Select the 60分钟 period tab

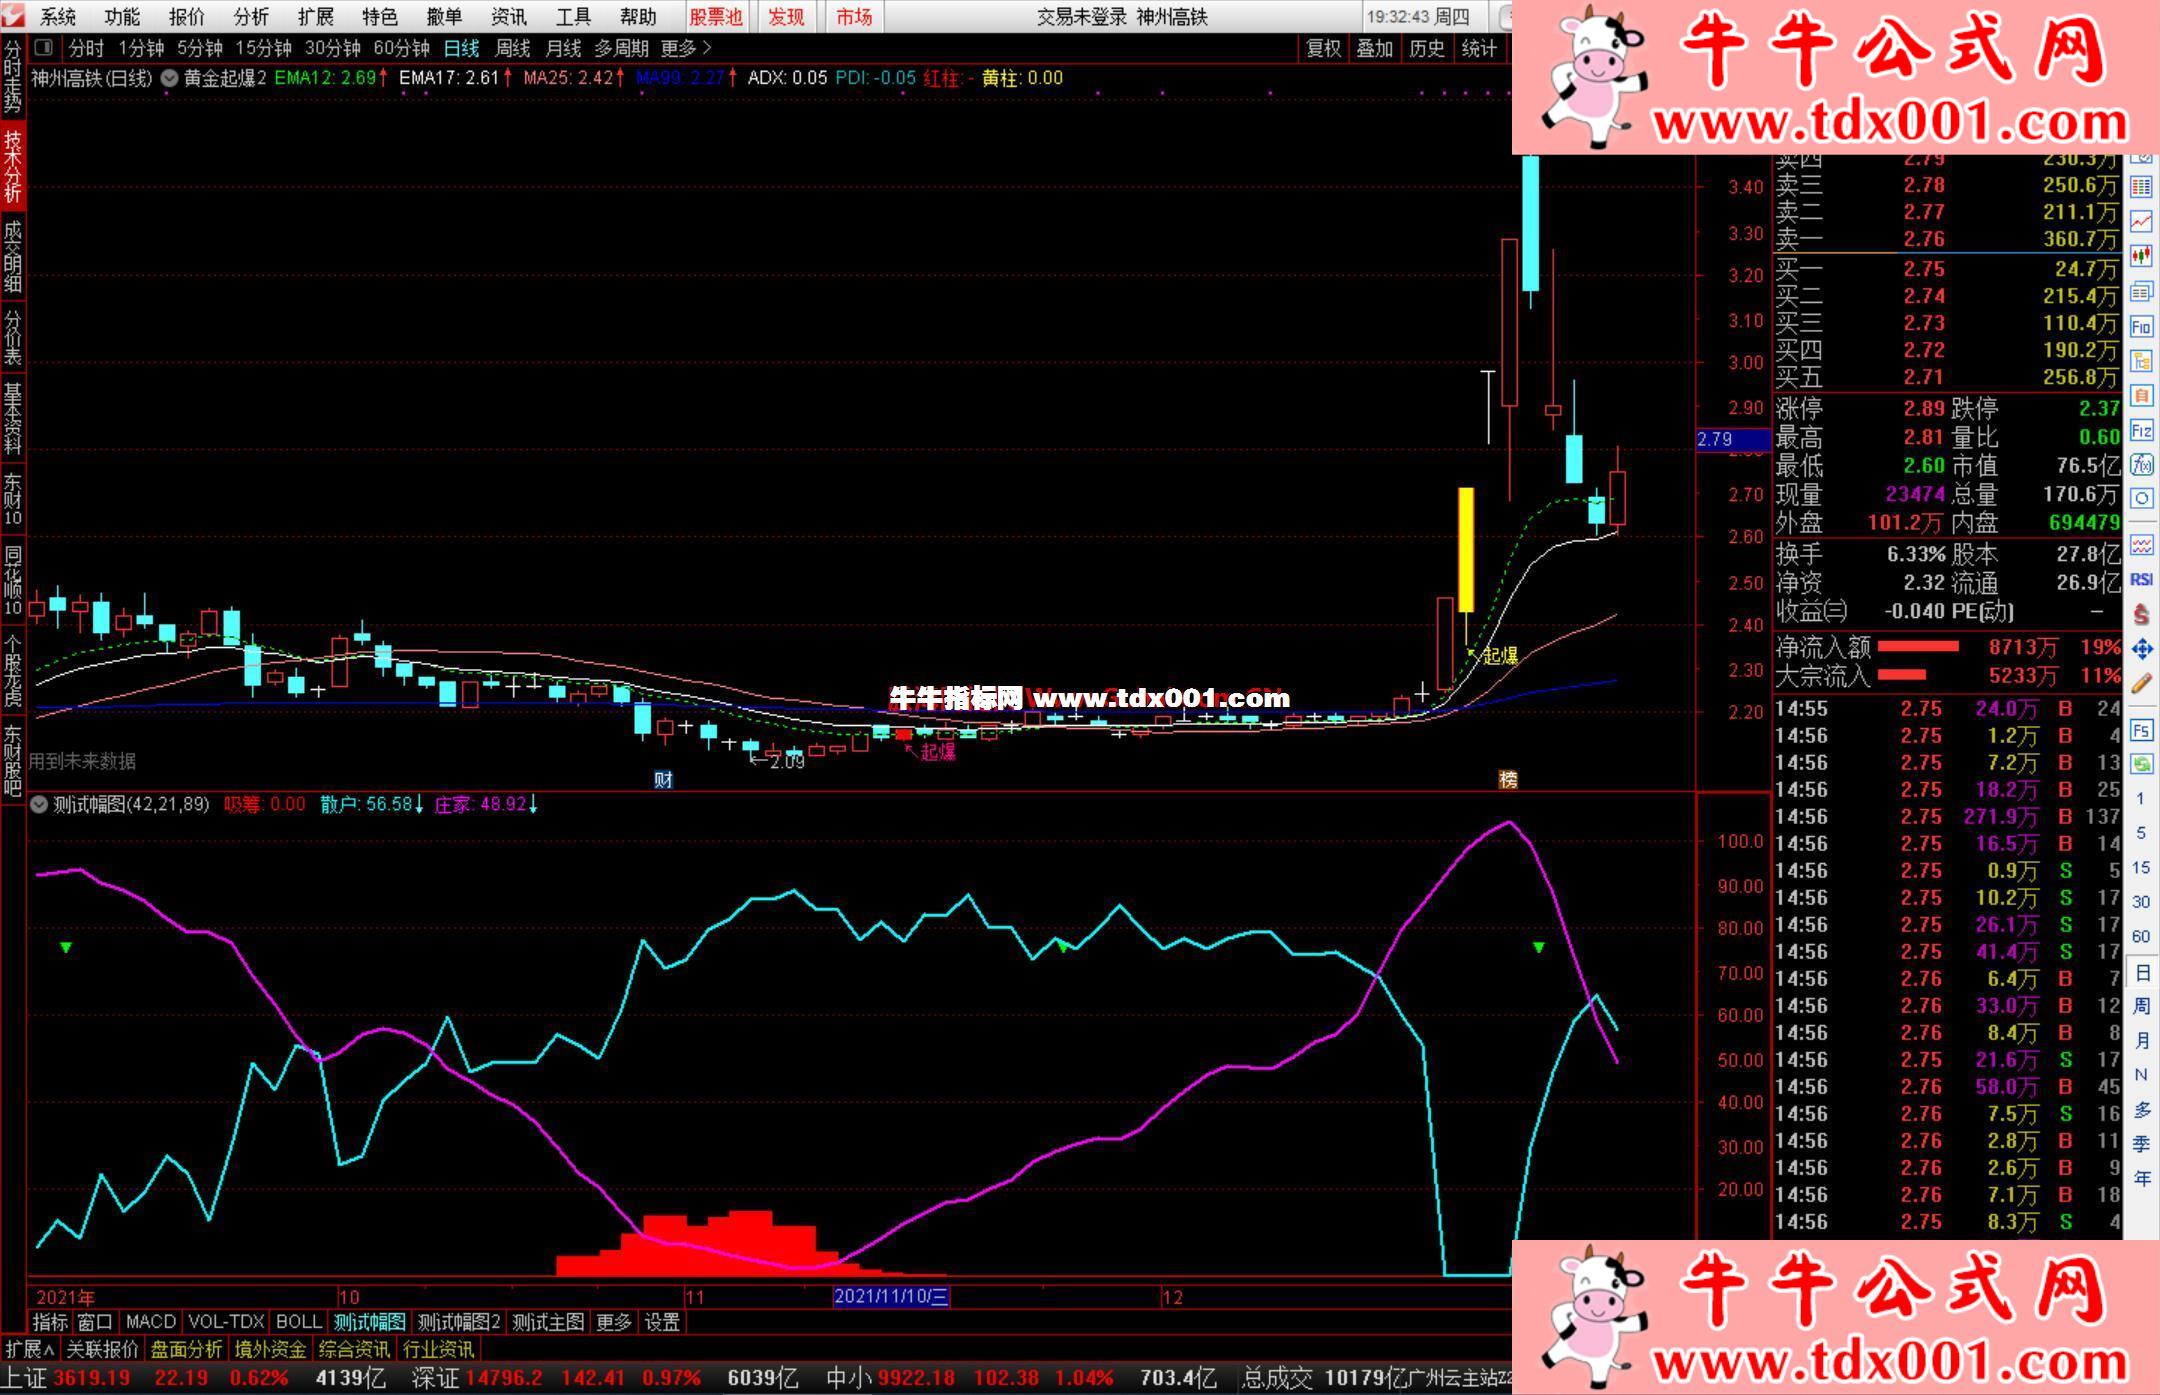point(401,48)
